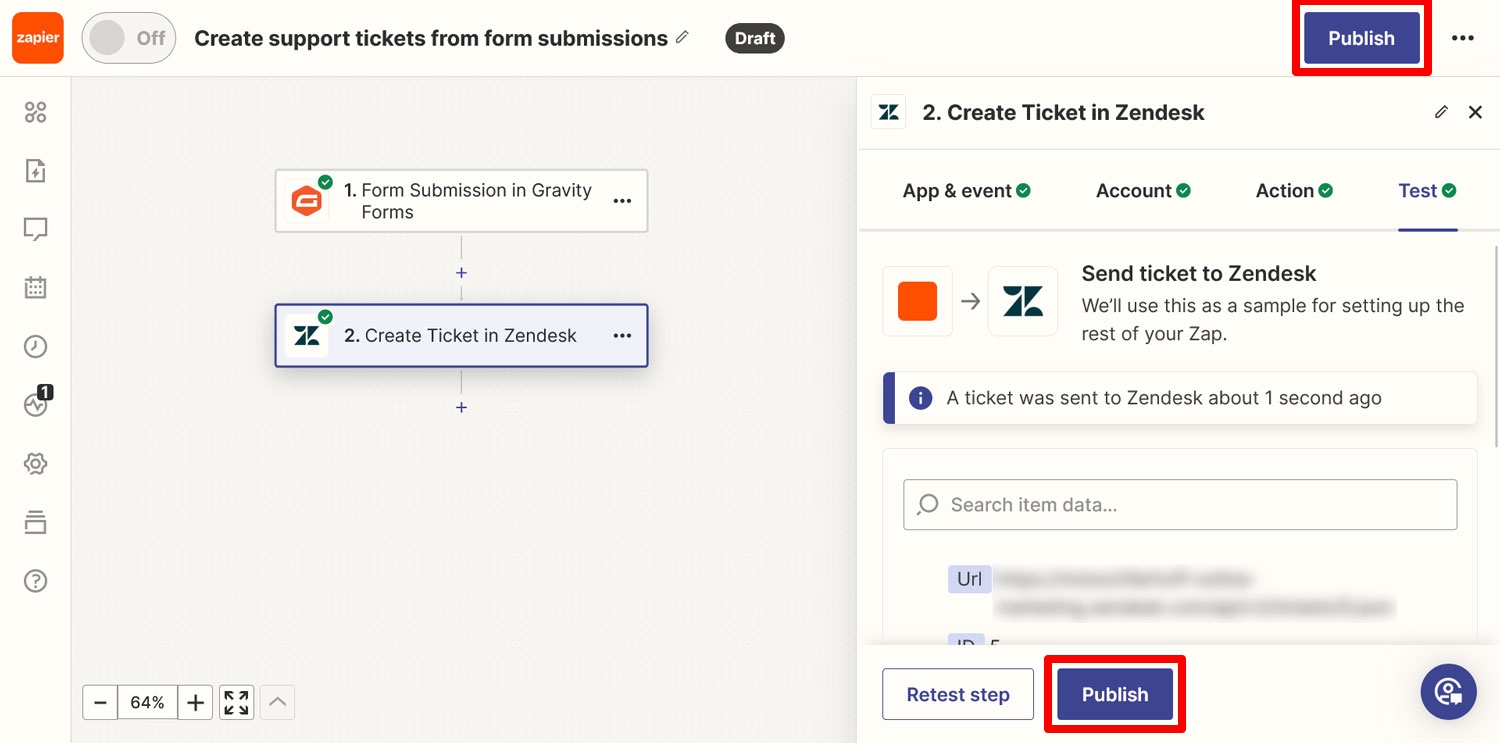The height and width of the screenshot is (743, 1500).
Task: Open the Zapier home logo
Action: click(x=37, y=38)
